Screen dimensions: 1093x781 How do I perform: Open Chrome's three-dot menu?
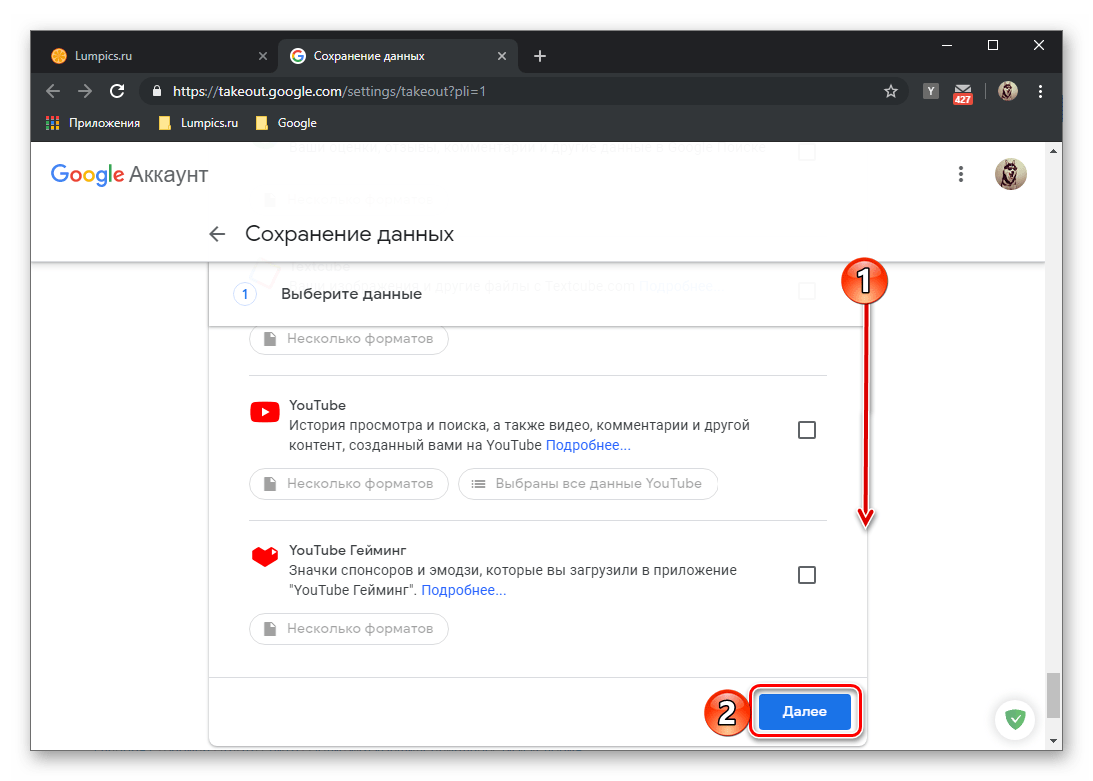click(x=1041, y=91)
